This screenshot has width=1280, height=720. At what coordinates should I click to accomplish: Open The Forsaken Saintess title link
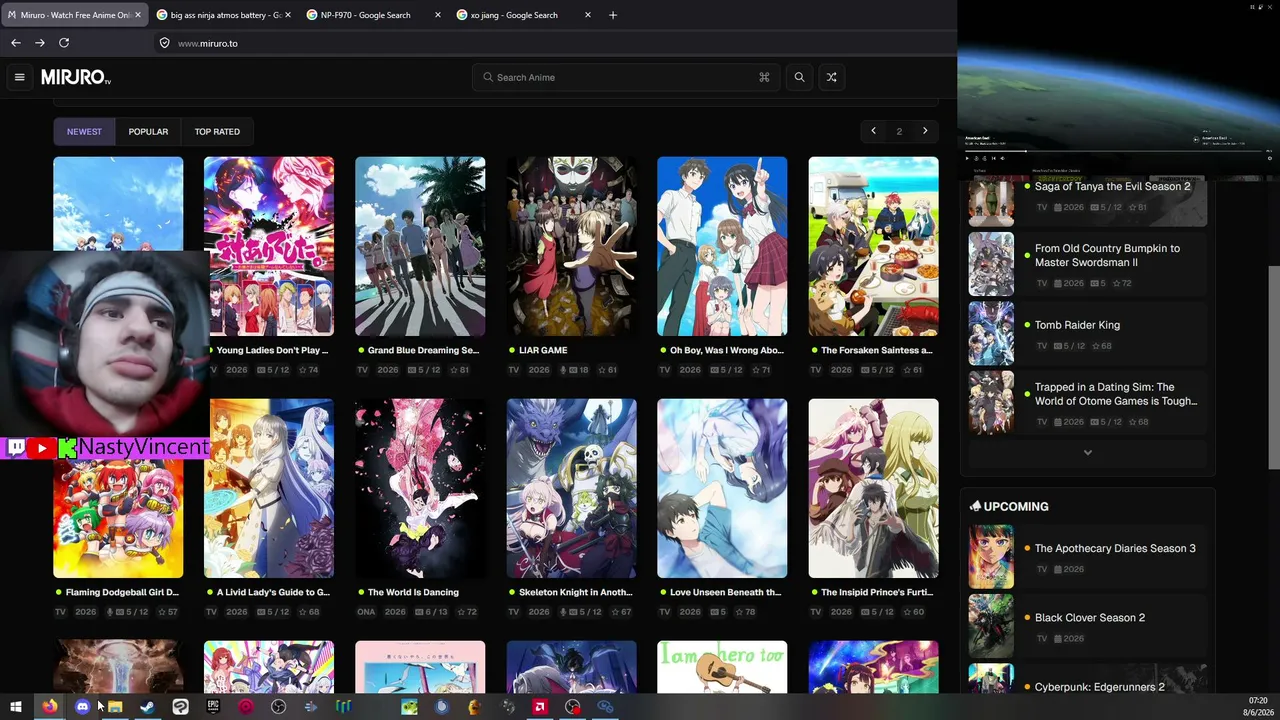click(876, 350)
